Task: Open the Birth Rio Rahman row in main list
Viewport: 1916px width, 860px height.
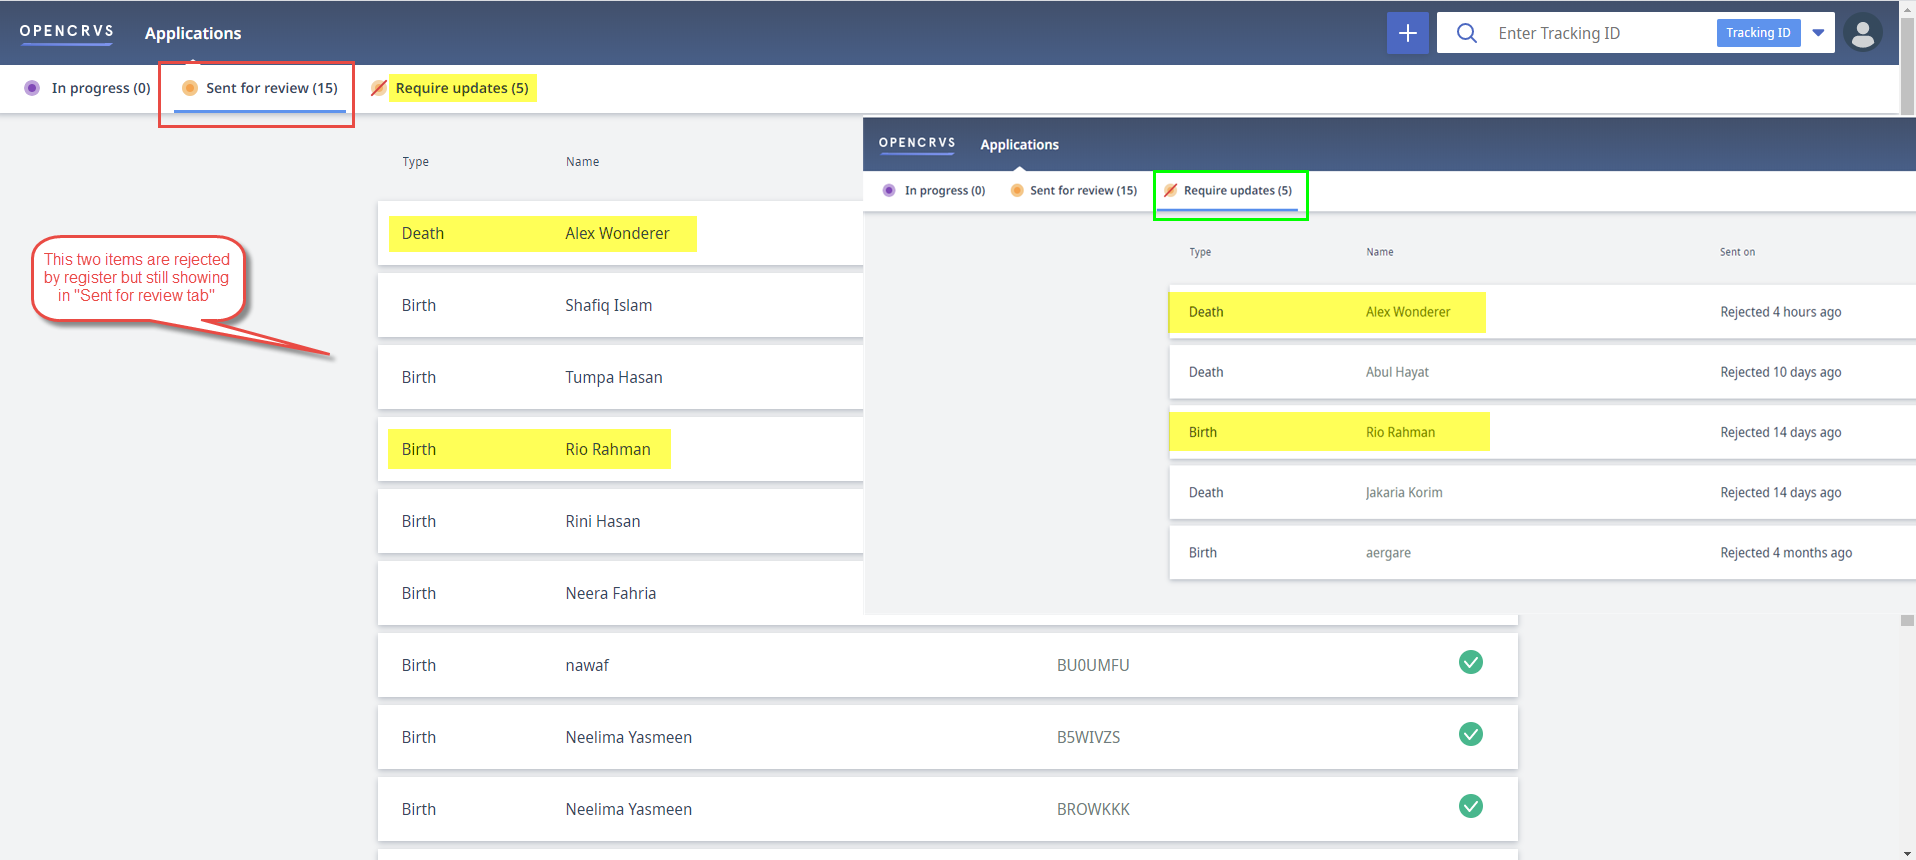Action: tap(620, 449)
